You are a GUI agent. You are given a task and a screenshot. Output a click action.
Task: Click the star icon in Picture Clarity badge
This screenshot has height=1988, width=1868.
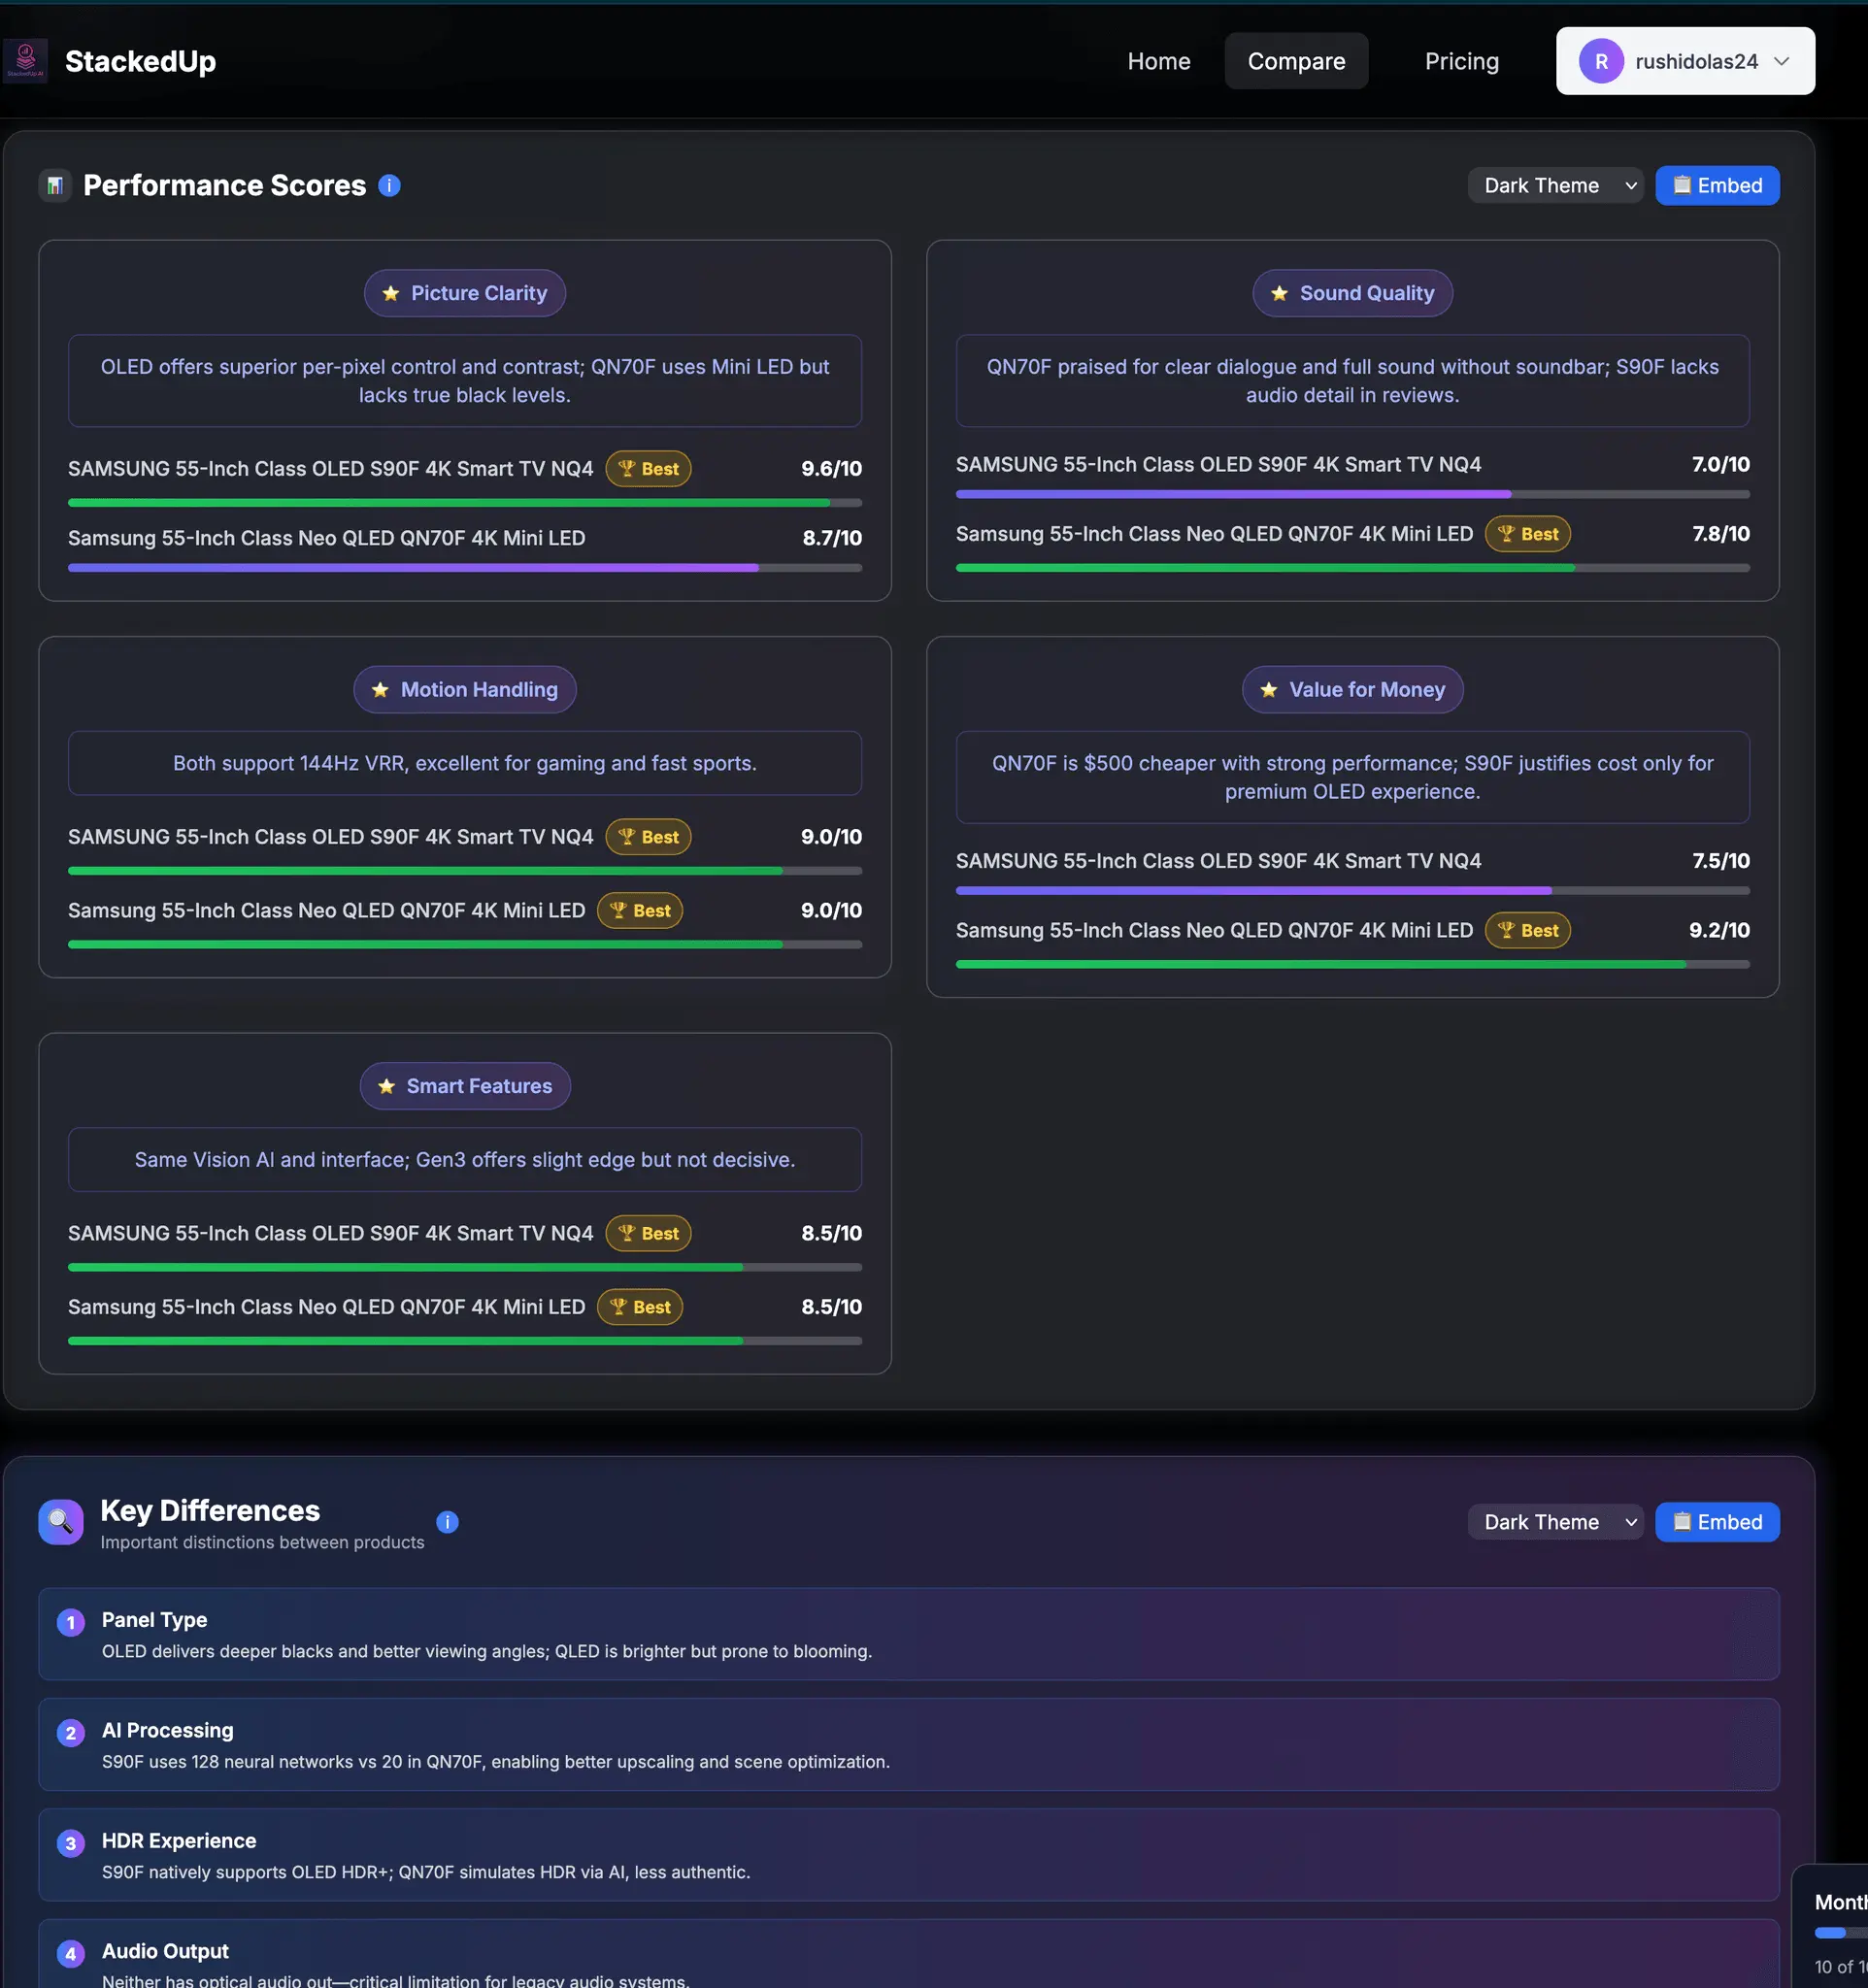(x=391, y=293)
